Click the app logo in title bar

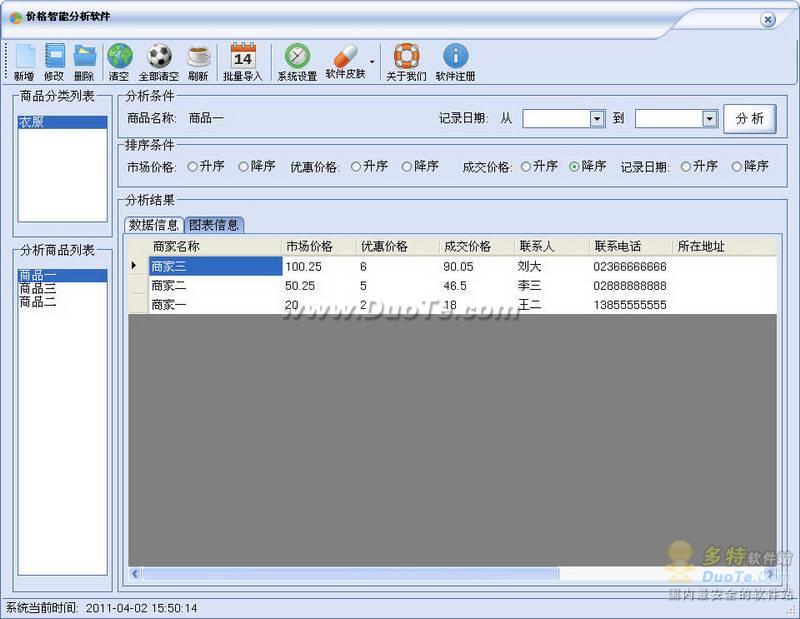(16, 18)
